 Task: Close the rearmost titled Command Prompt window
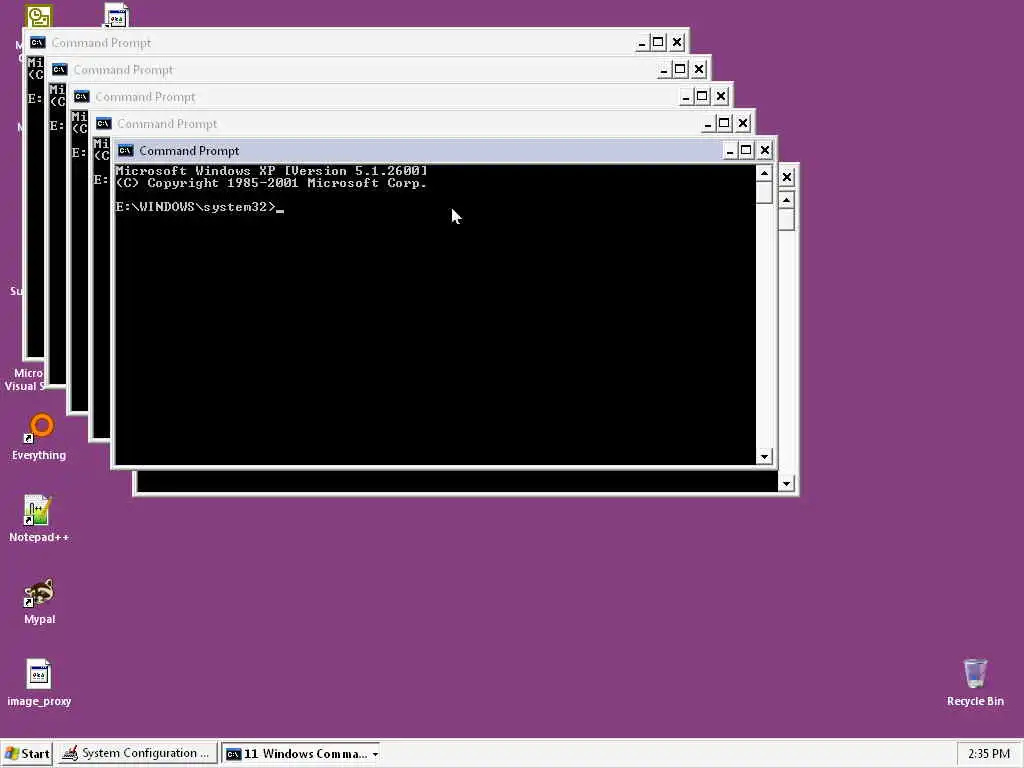pos(677,43)
